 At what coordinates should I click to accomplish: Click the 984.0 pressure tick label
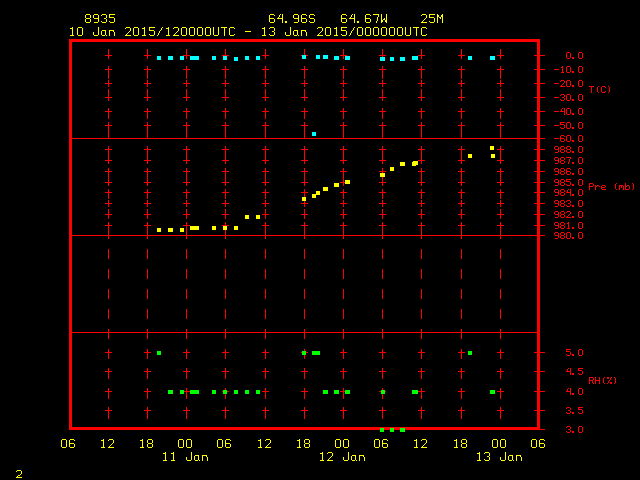[x=569, y=193]
